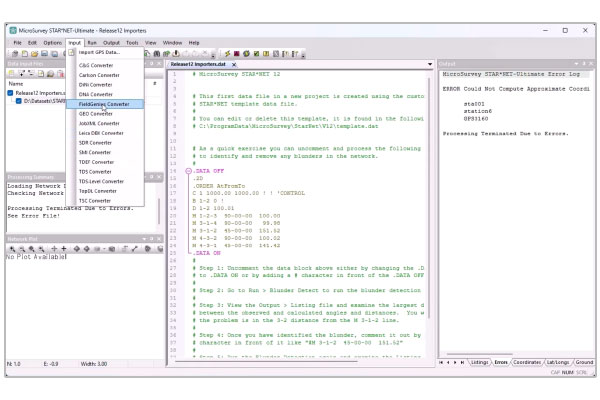Click the find binoculars icon in toolbar
600x400 pixels.
coord(157,54)
